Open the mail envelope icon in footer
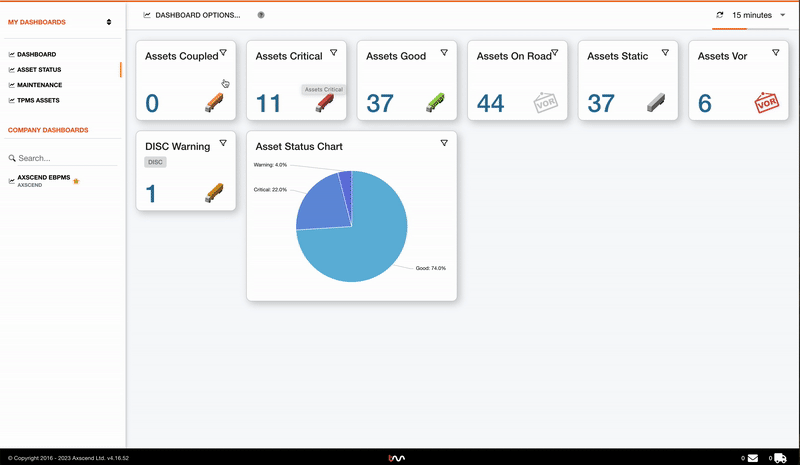The height and width of the screenshot is (465, 800). 753,458
